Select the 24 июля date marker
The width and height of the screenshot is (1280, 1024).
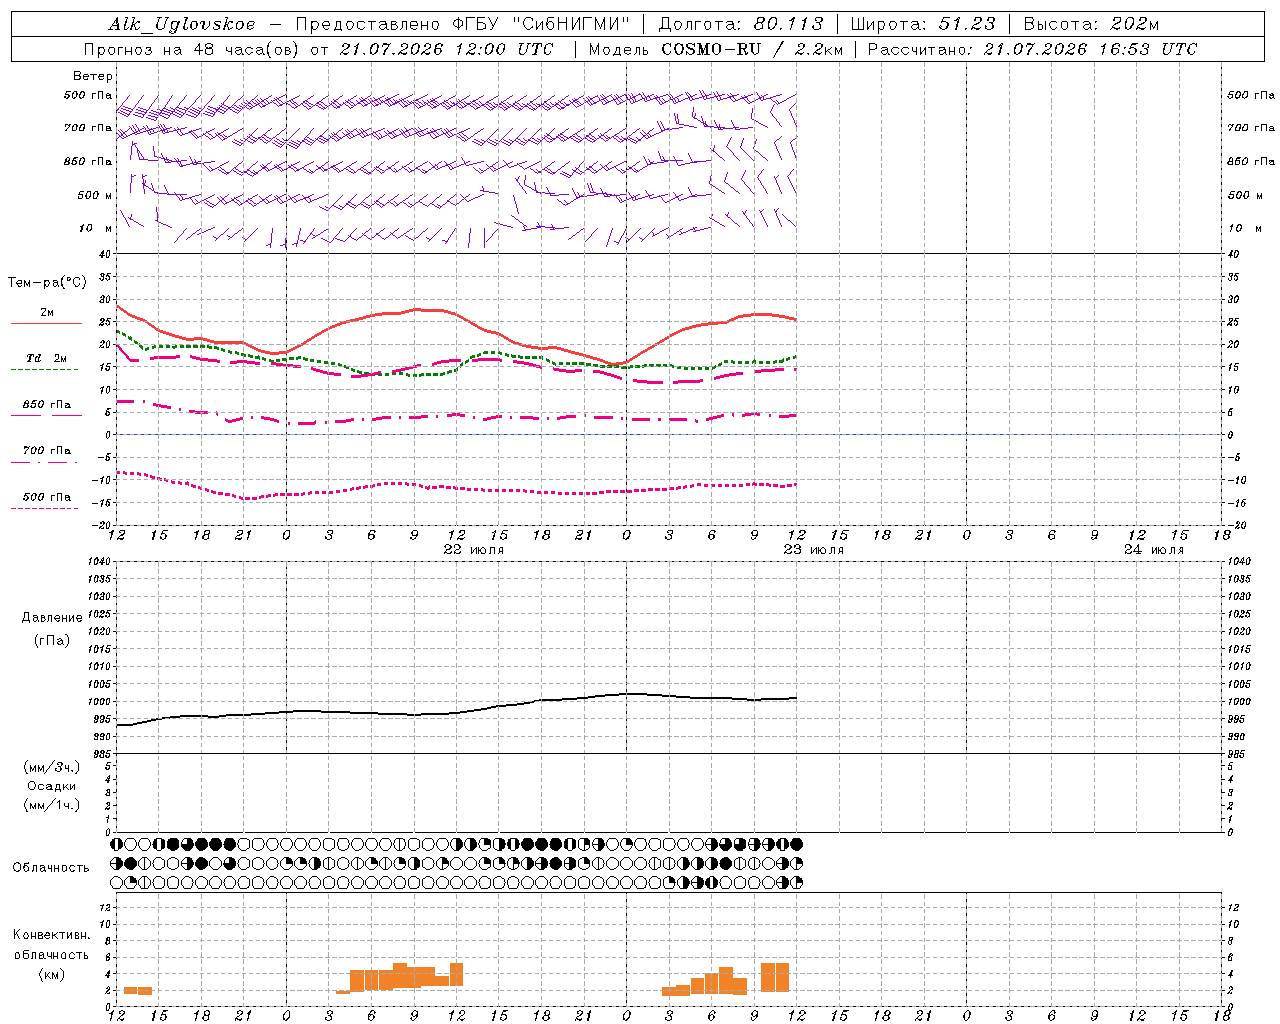pyautogui.click(x=1153, y=550)
